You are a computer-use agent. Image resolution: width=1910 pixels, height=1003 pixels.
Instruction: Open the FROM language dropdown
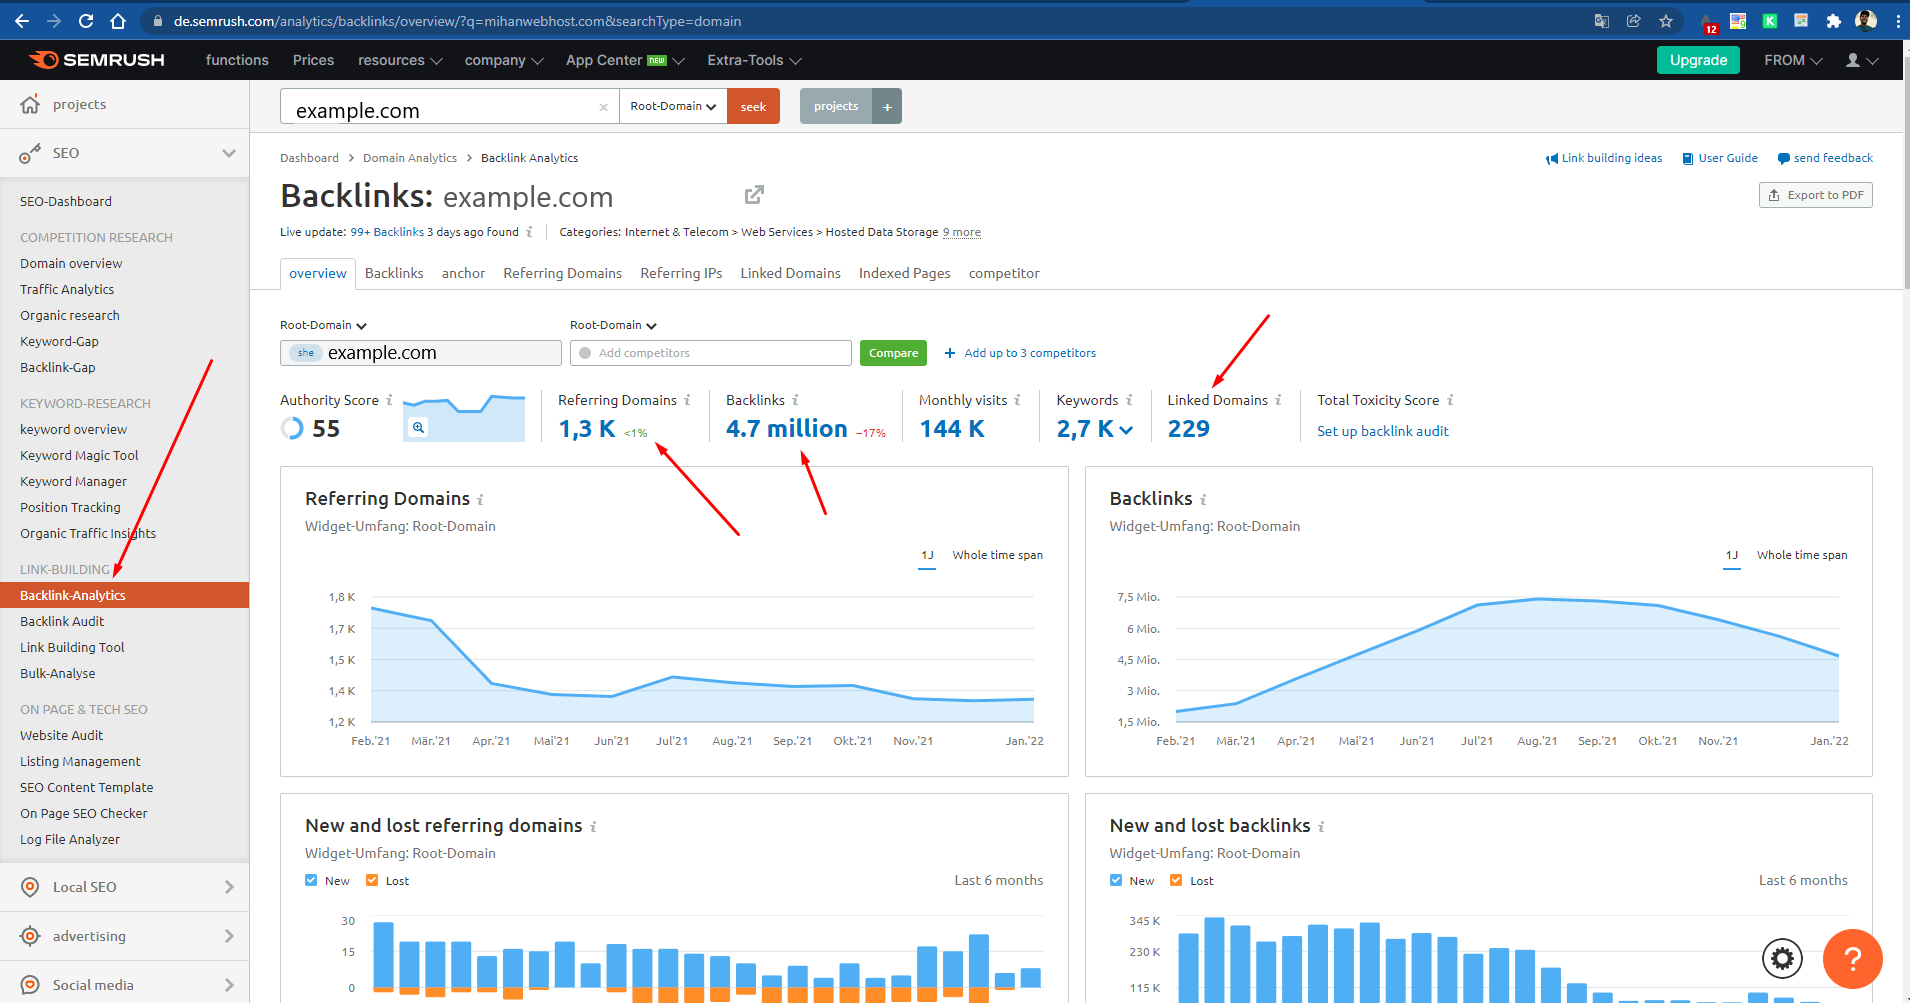pyautogui.click(x=1793, y=60)
